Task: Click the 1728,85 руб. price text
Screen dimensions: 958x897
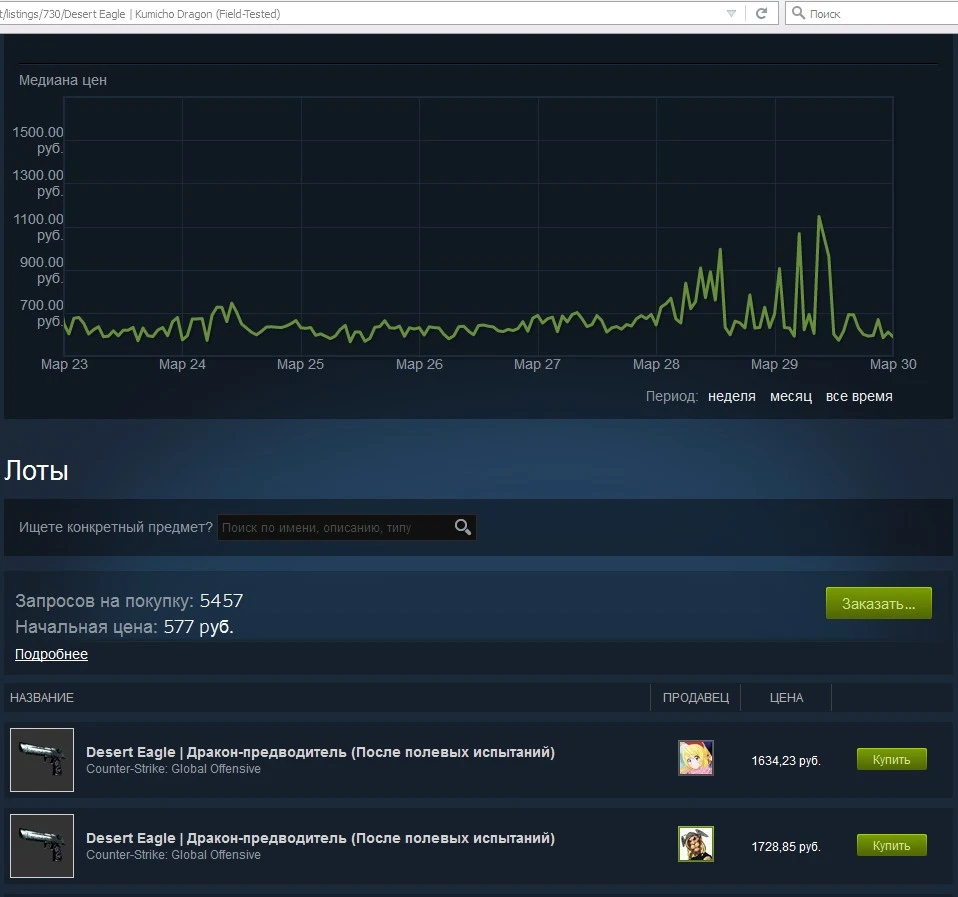Action: [x=786, y=847]
